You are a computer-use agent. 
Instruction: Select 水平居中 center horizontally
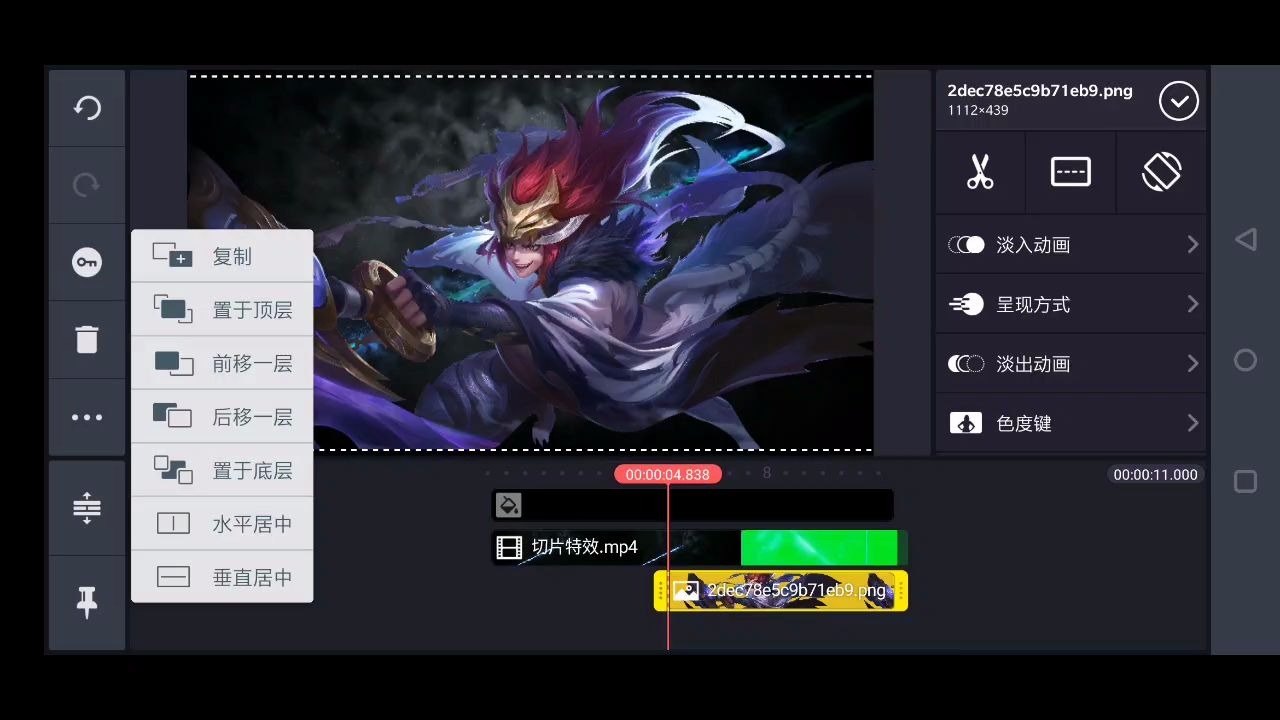[222, 524]
